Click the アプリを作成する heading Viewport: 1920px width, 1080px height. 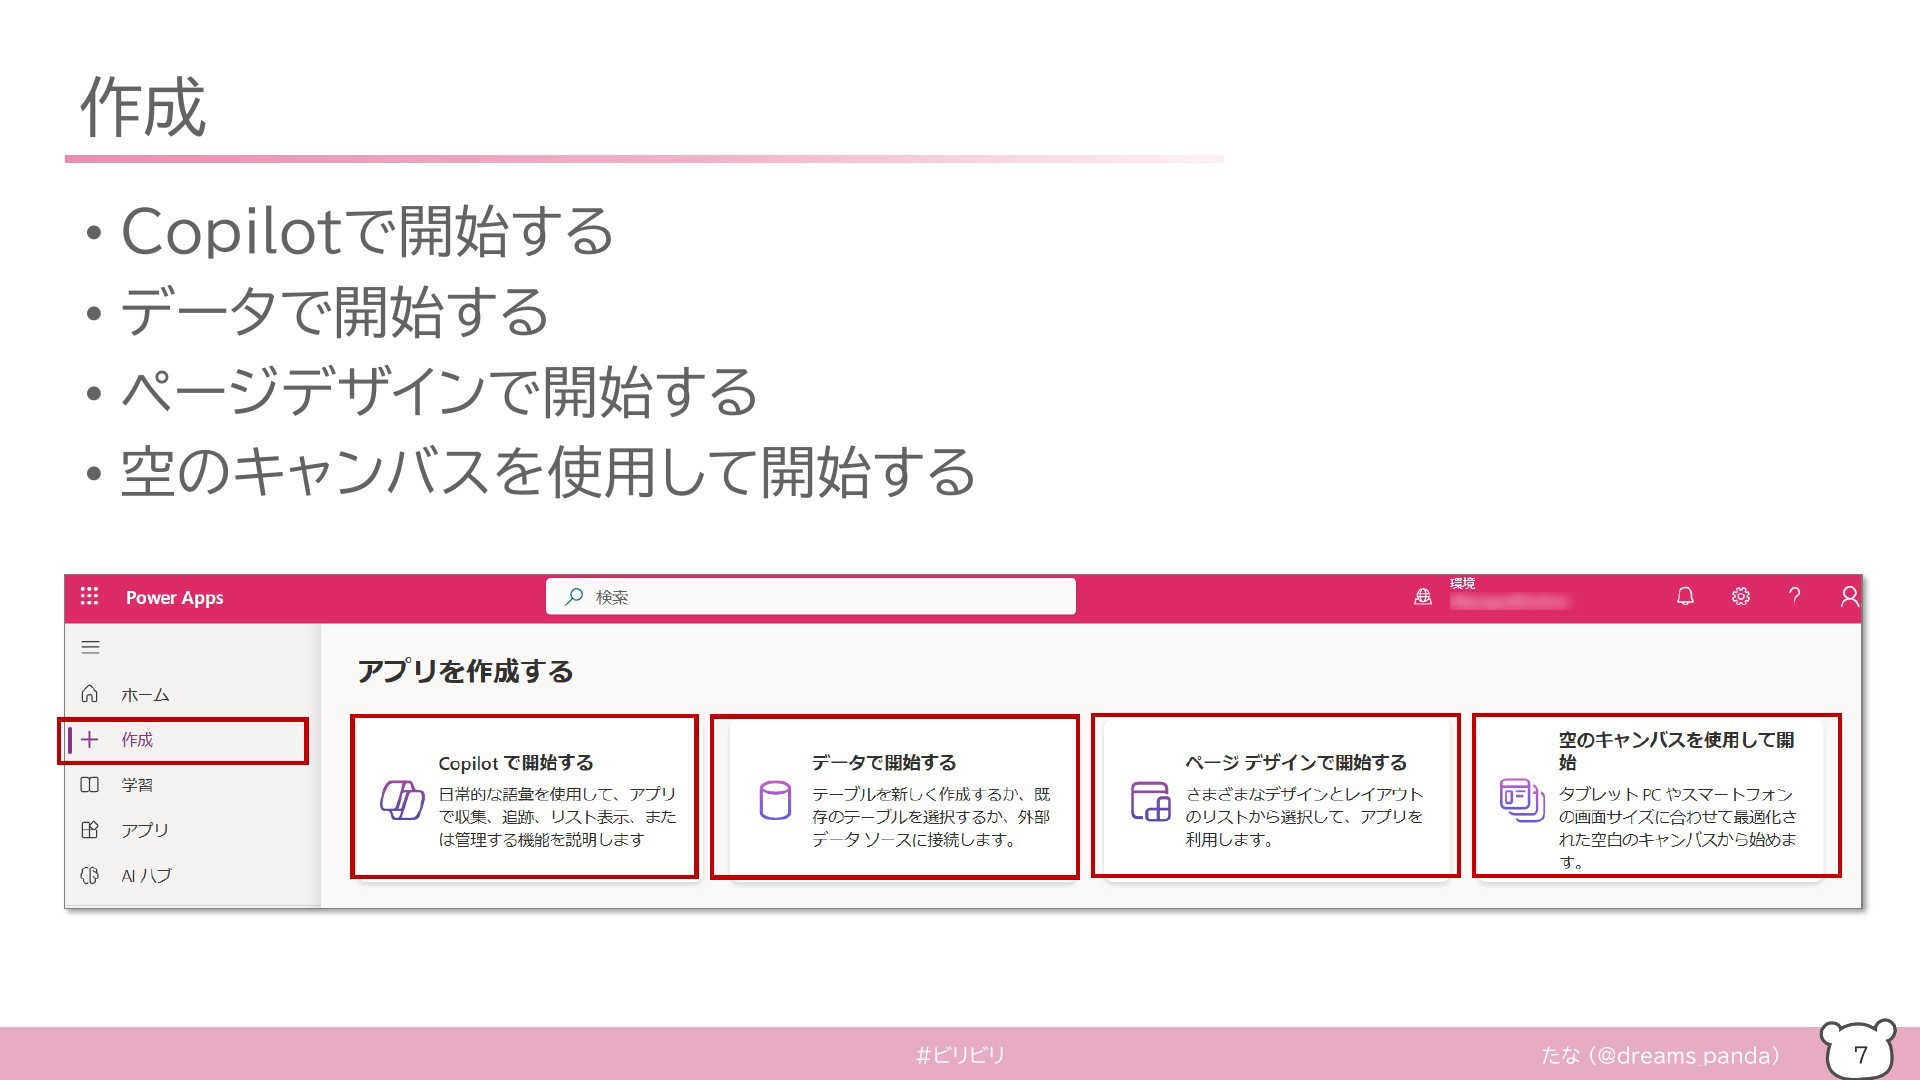click(x=465, y=671)
